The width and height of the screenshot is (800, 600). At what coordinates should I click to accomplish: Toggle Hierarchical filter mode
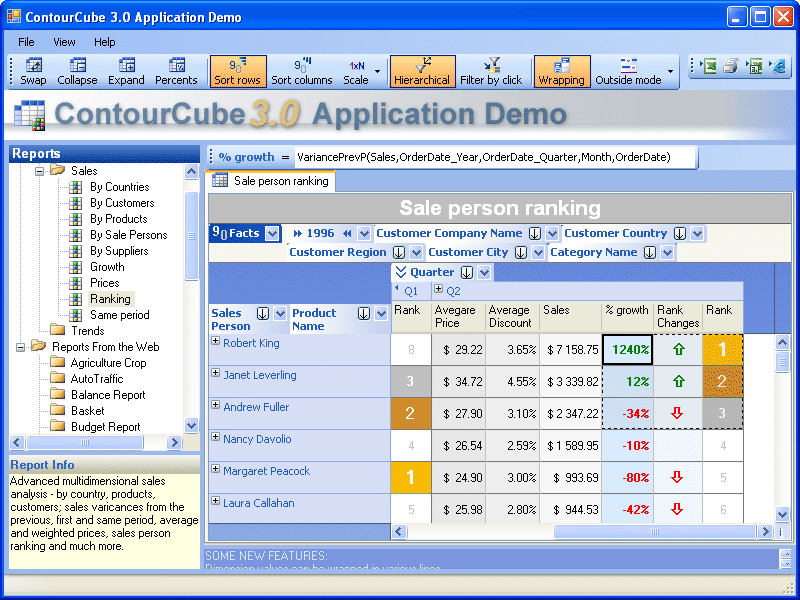coord(422,71)
